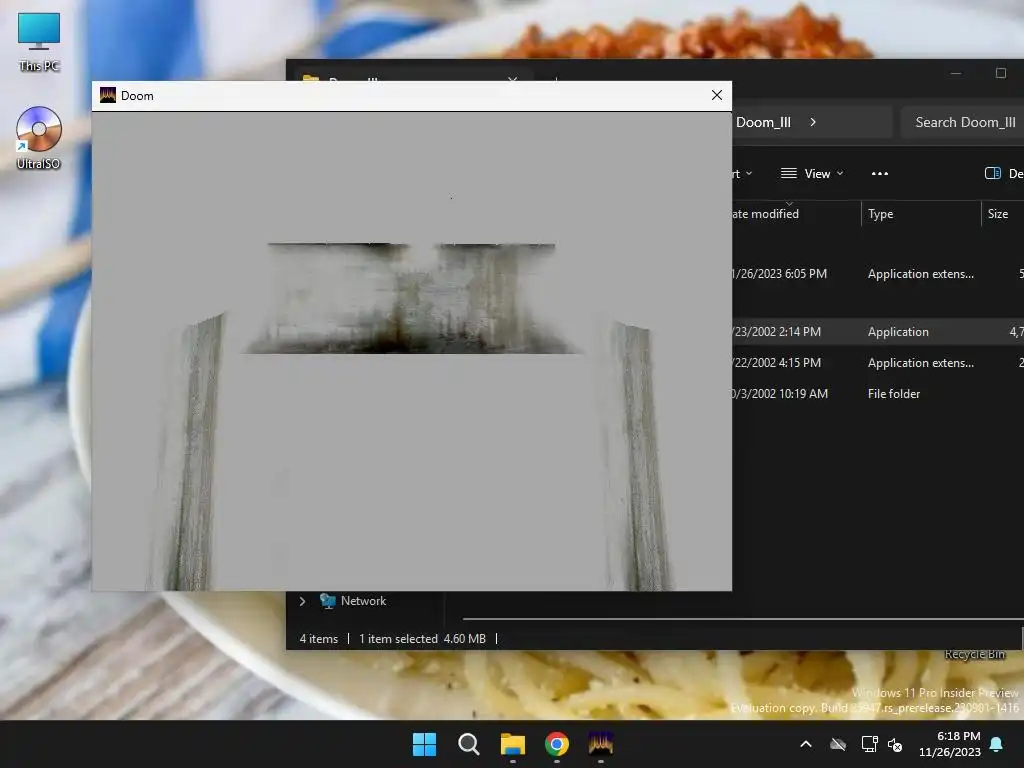Click the horizontal scrollbar in File Explorer
The width and height of the screenshot is (1024, 768).
pos(743,618)
